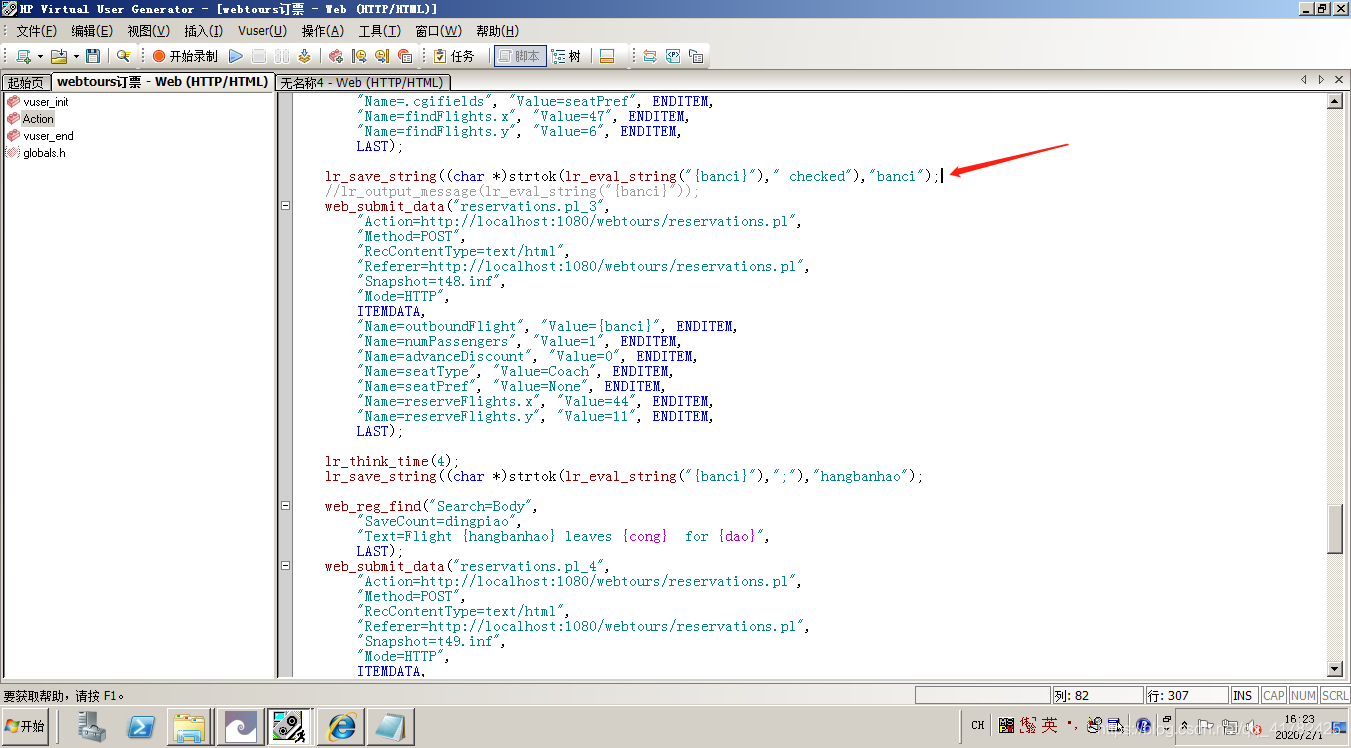Open the 编辑(E) menu
Screen dimensions: 1351x748
coord(92,31)
